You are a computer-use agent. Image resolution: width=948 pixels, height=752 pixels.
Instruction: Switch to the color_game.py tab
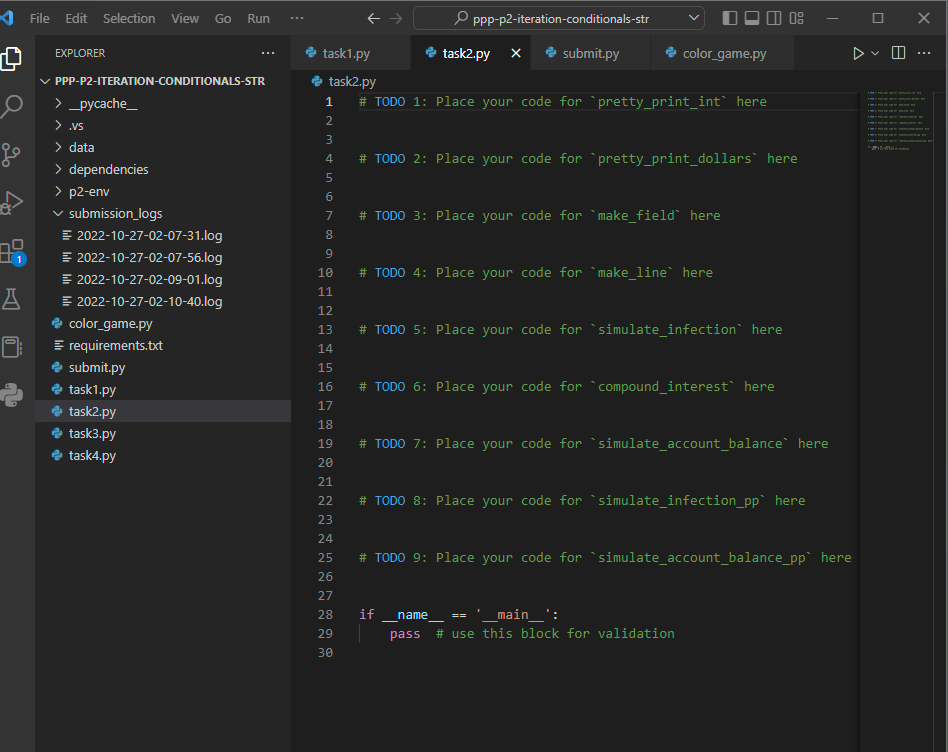(723, 54)
